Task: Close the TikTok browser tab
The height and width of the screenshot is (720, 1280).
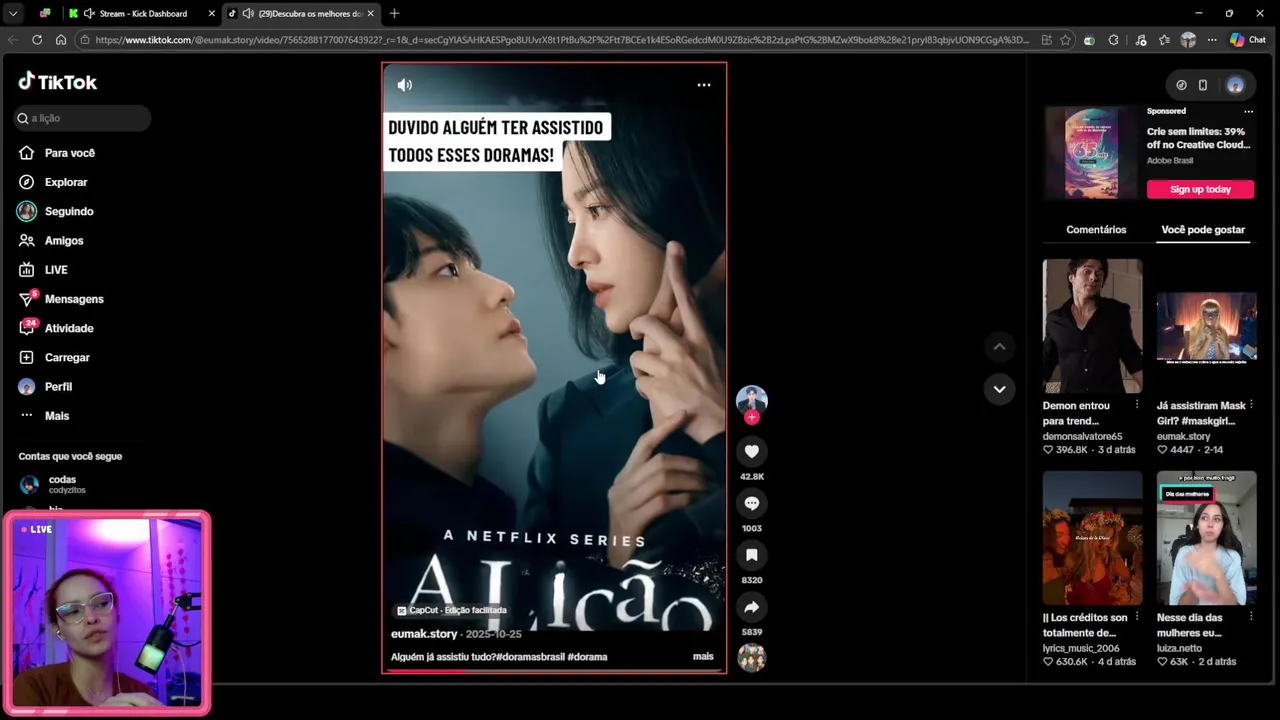Action: point(371,13)
